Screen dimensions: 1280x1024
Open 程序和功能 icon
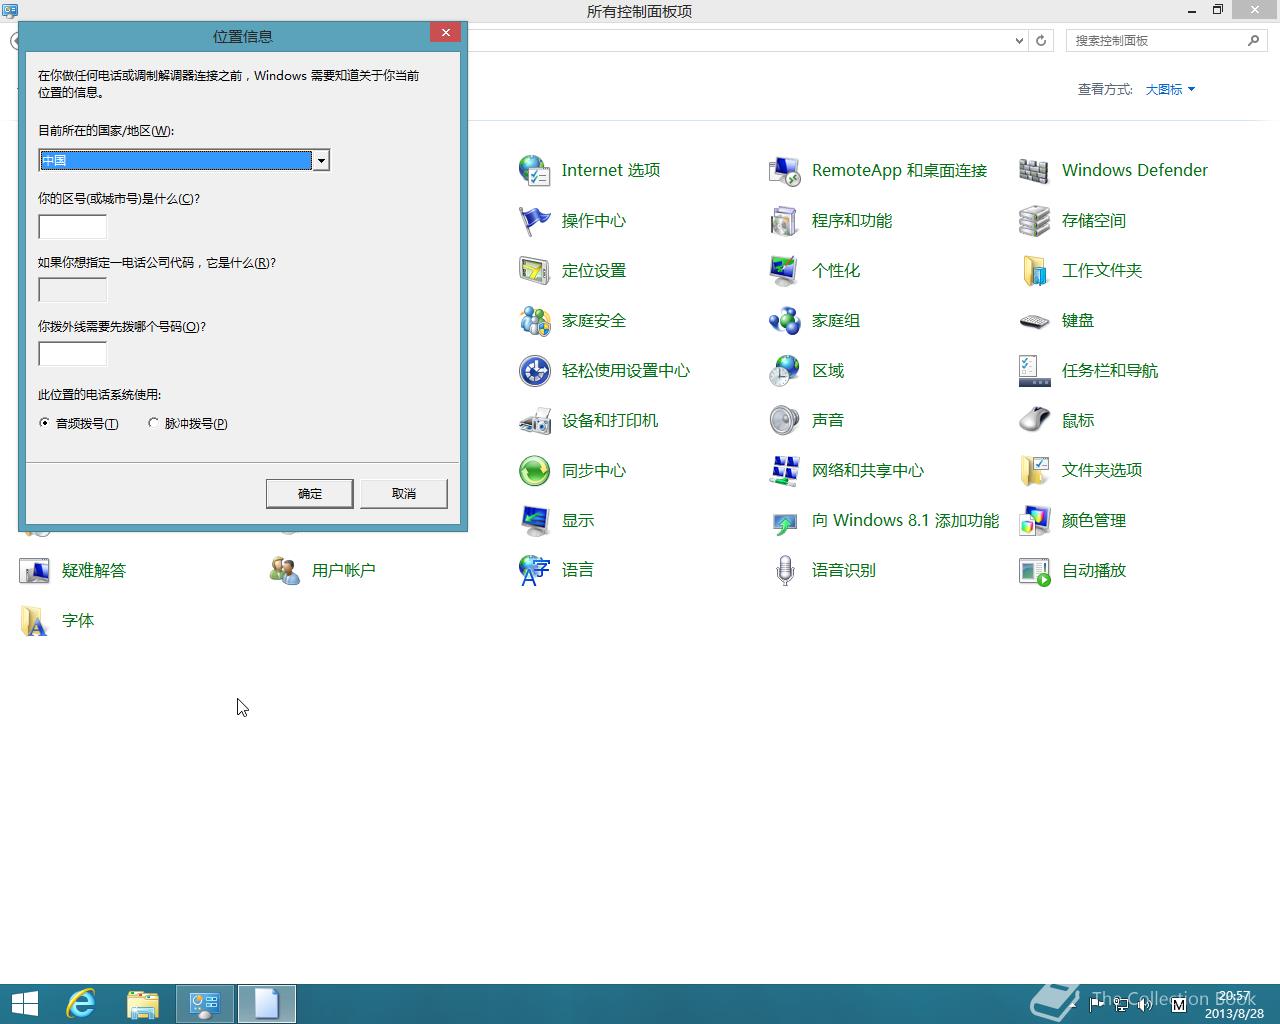pyautogui.click(x=785, y=220)
